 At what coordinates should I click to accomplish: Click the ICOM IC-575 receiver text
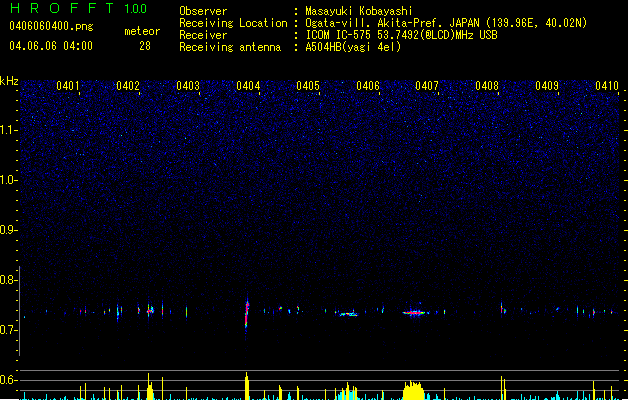click(401, 35)
